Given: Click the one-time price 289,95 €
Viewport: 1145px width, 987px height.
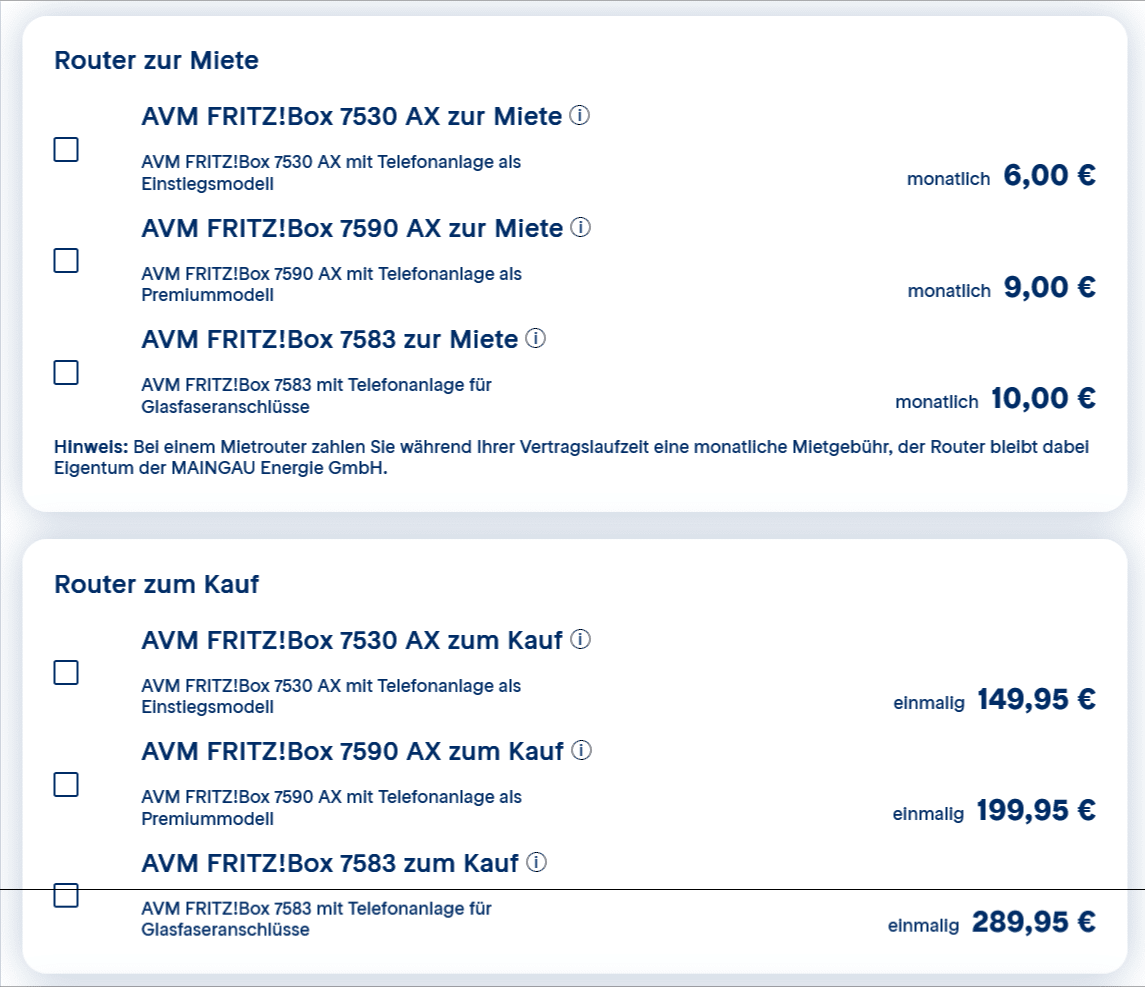Looking at the screenshot, I should [x=1033, y=922].
